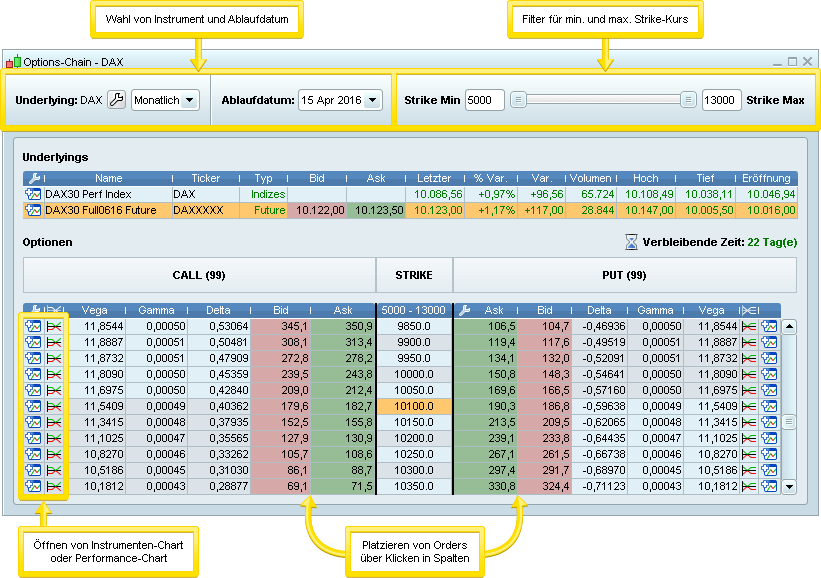
Task: Click the Strike Max input field
Action: point(721,100)
